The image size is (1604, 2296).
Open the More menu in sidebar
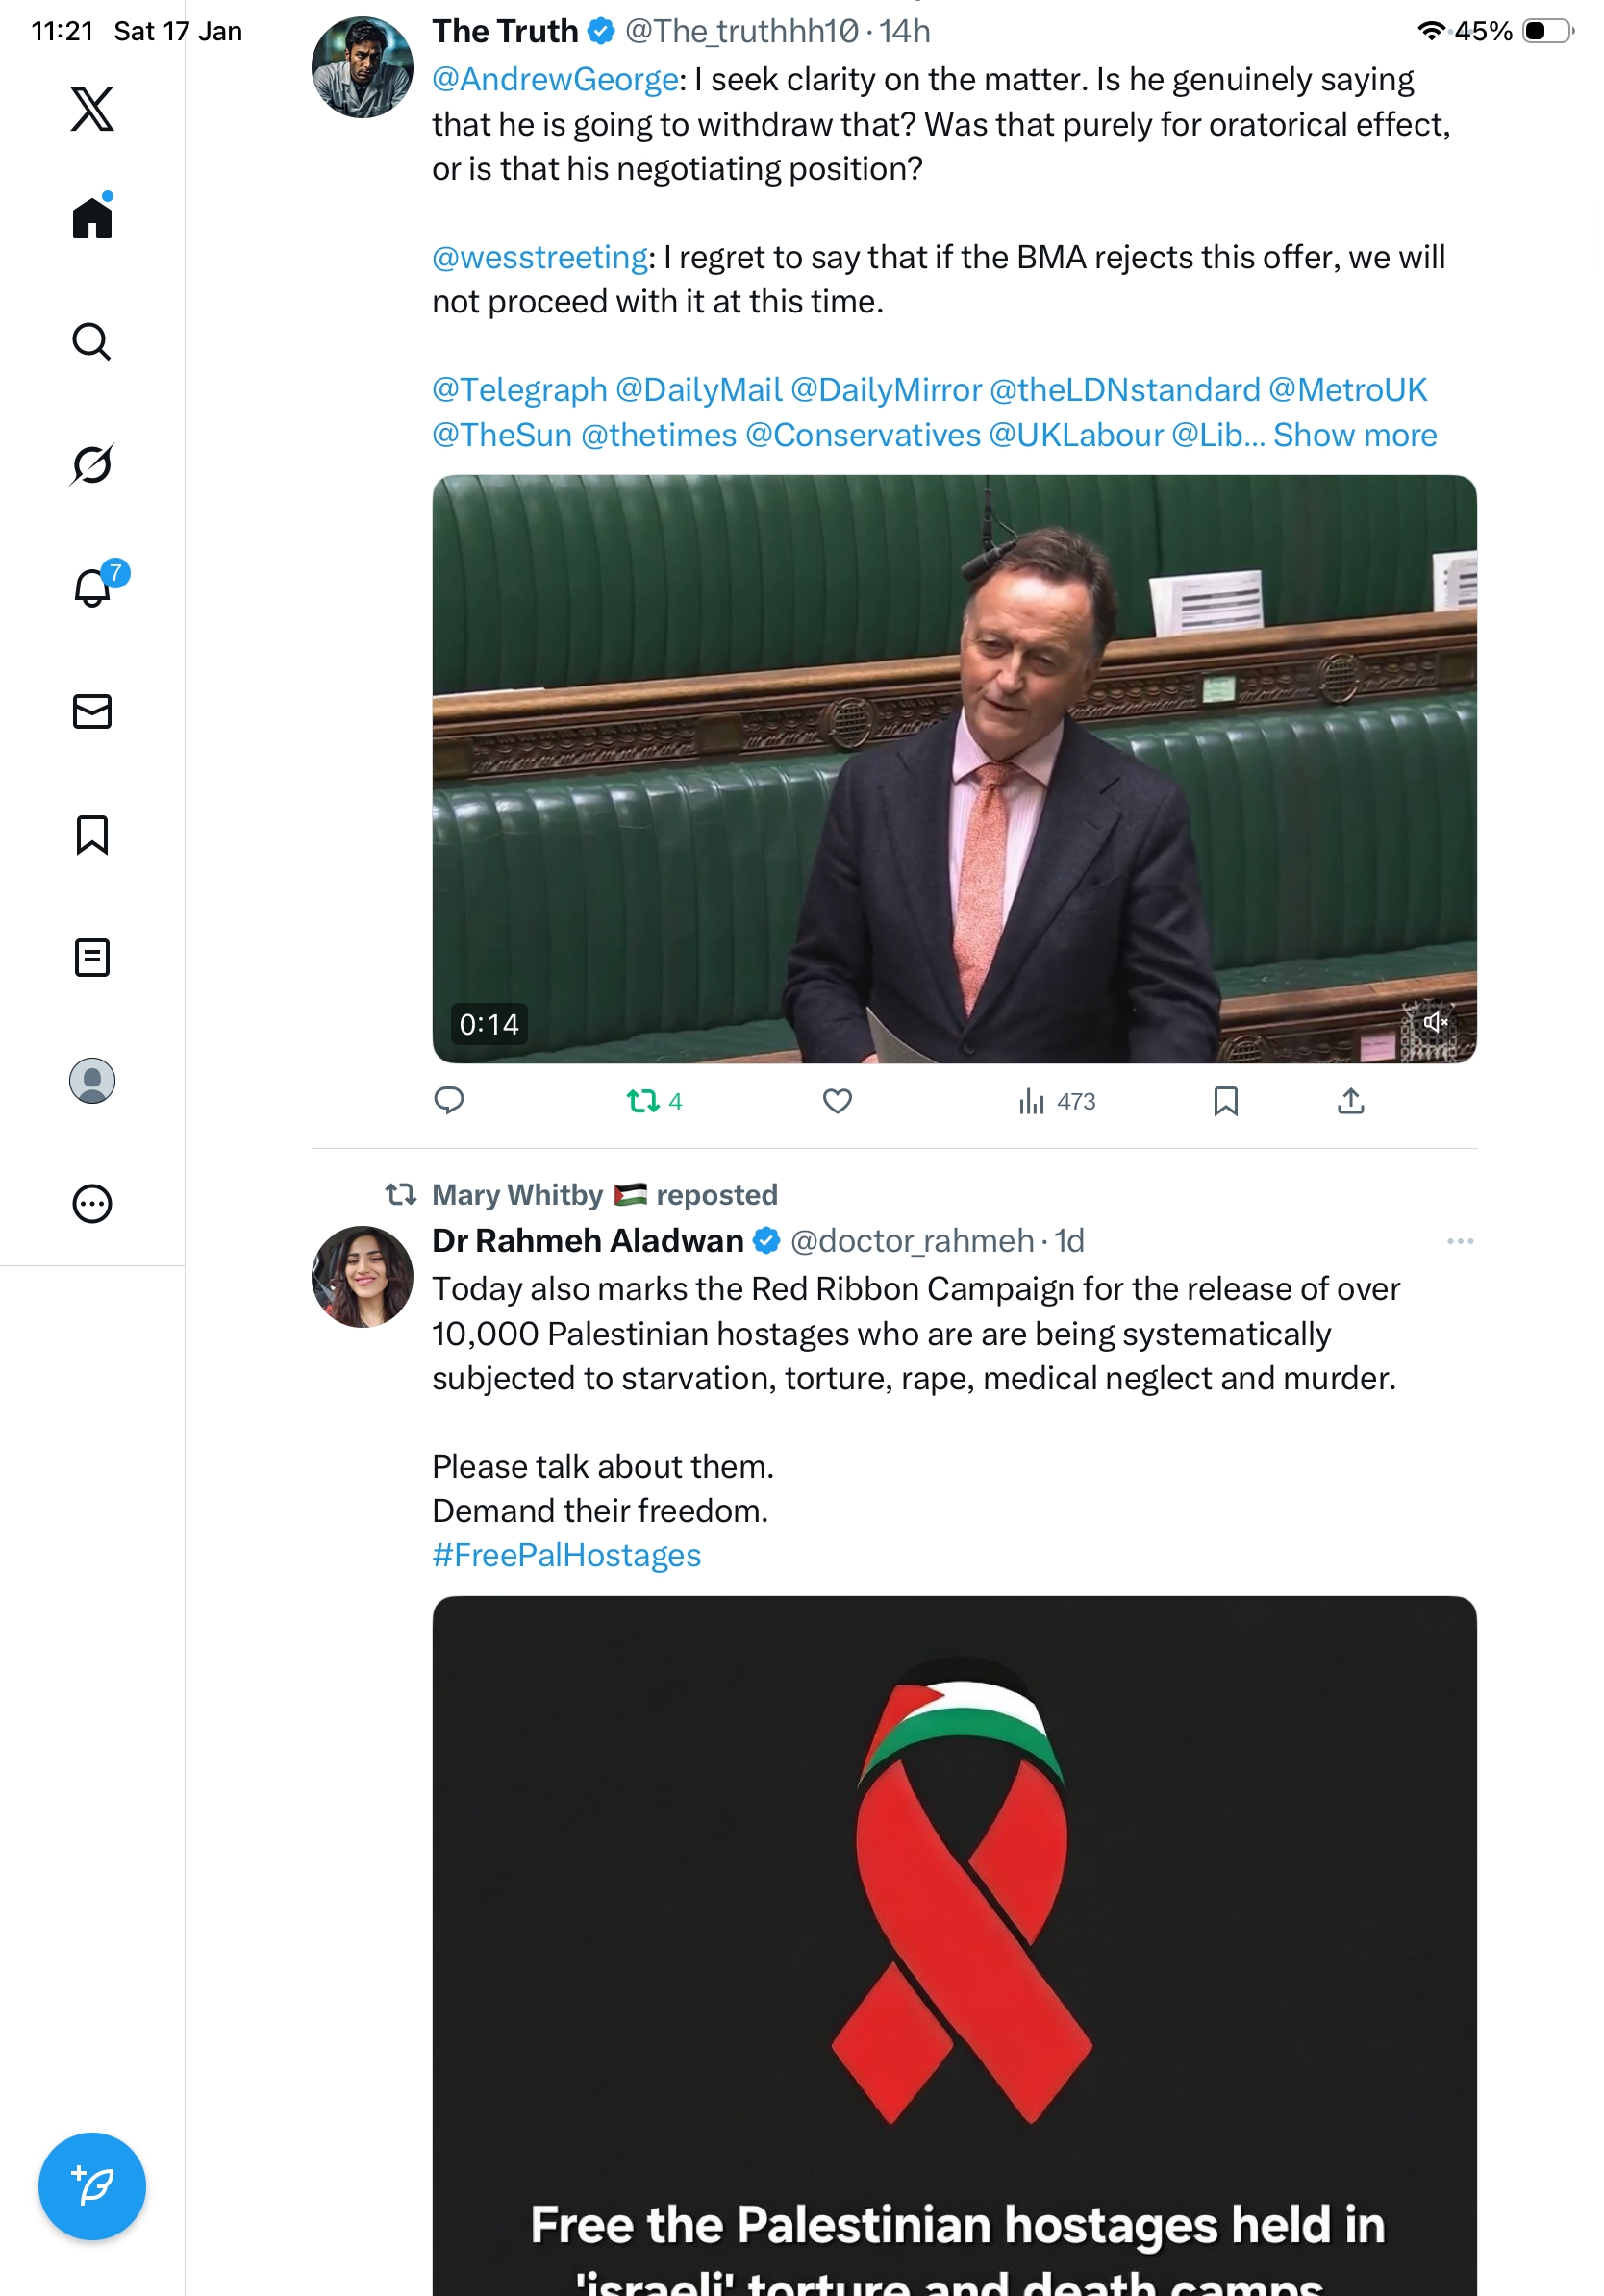(x=92, y=1203)
